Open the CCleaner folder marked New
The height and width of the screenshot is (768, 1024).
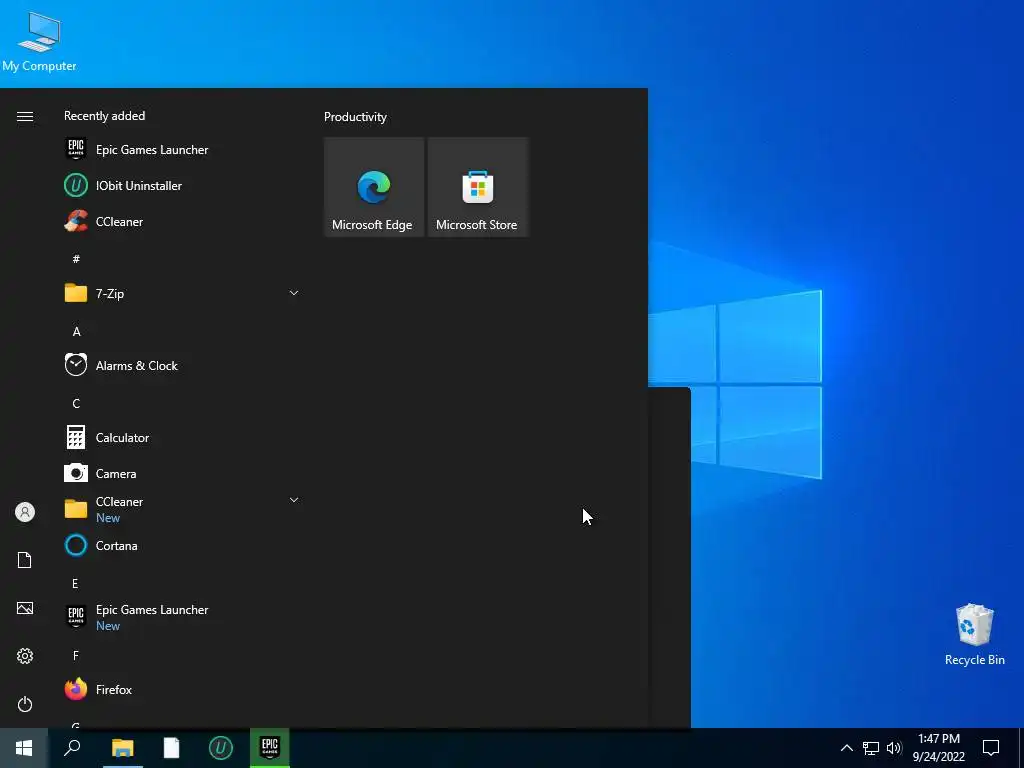click(182, 509)
